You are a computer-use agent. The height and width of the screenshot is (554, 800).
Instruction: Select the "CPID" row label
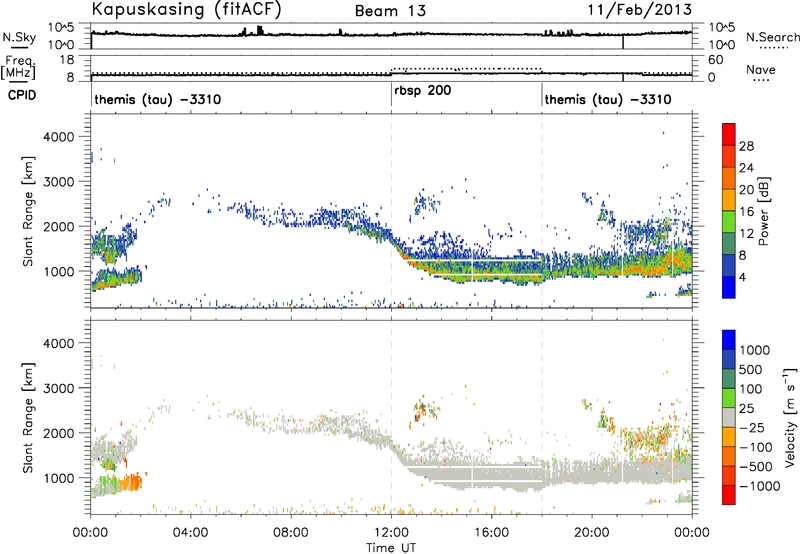click(22, 95)
